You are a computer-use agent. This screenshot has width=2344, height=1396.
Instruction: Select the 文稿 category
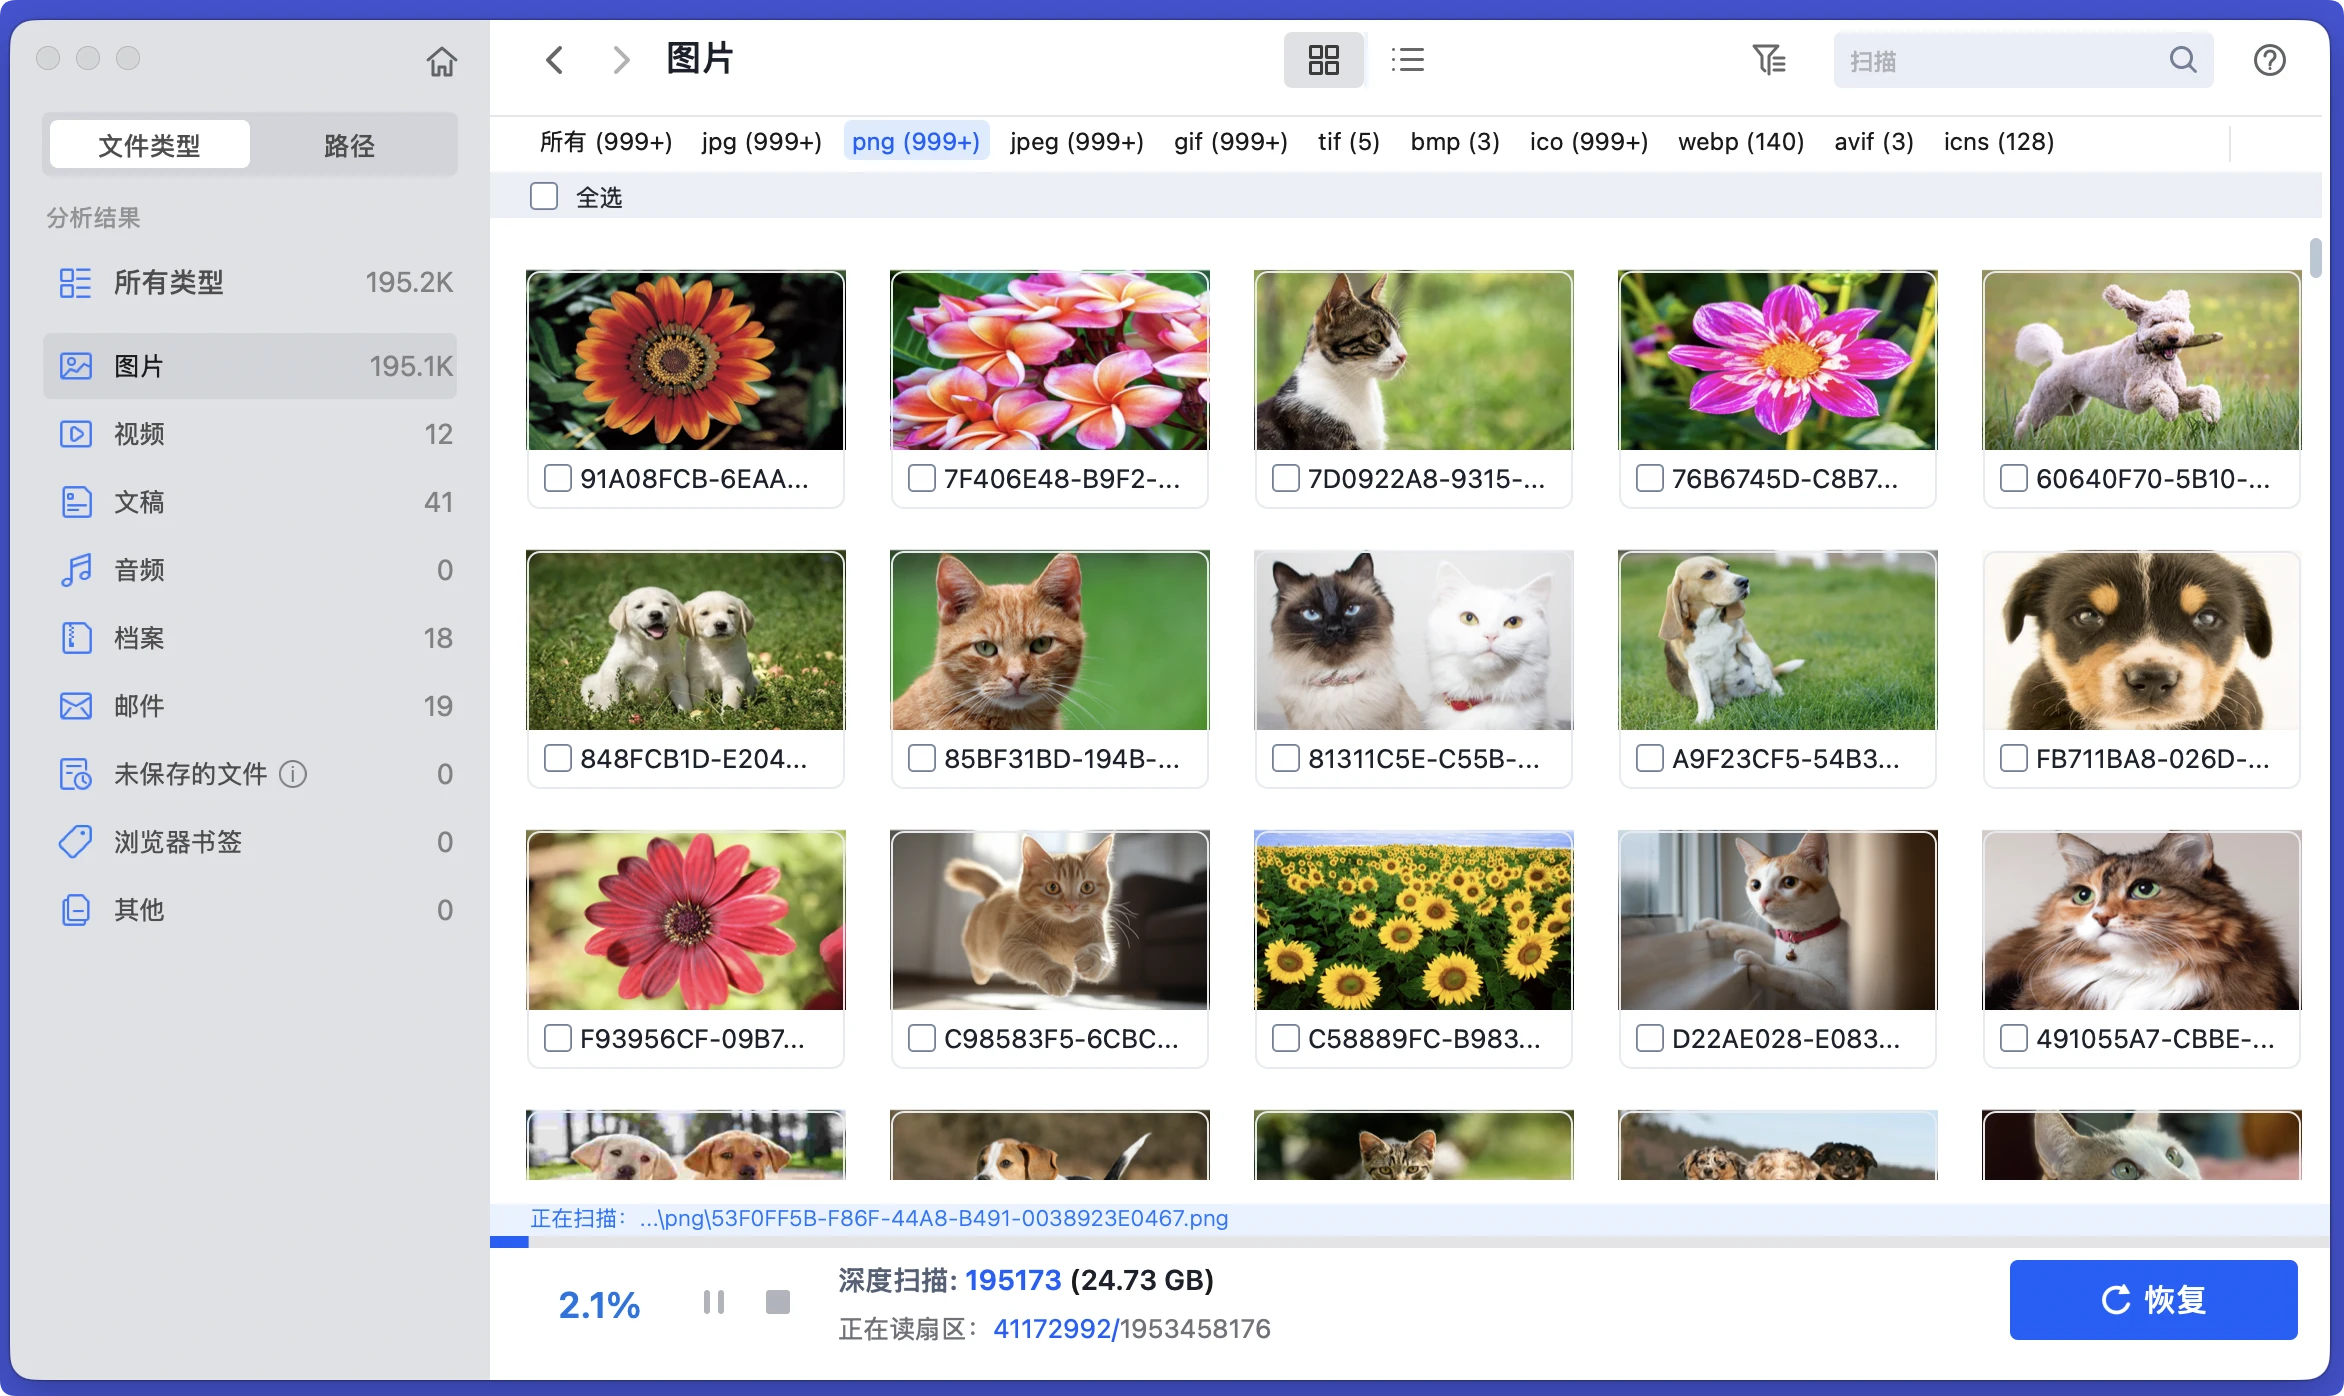coord(137,502)
